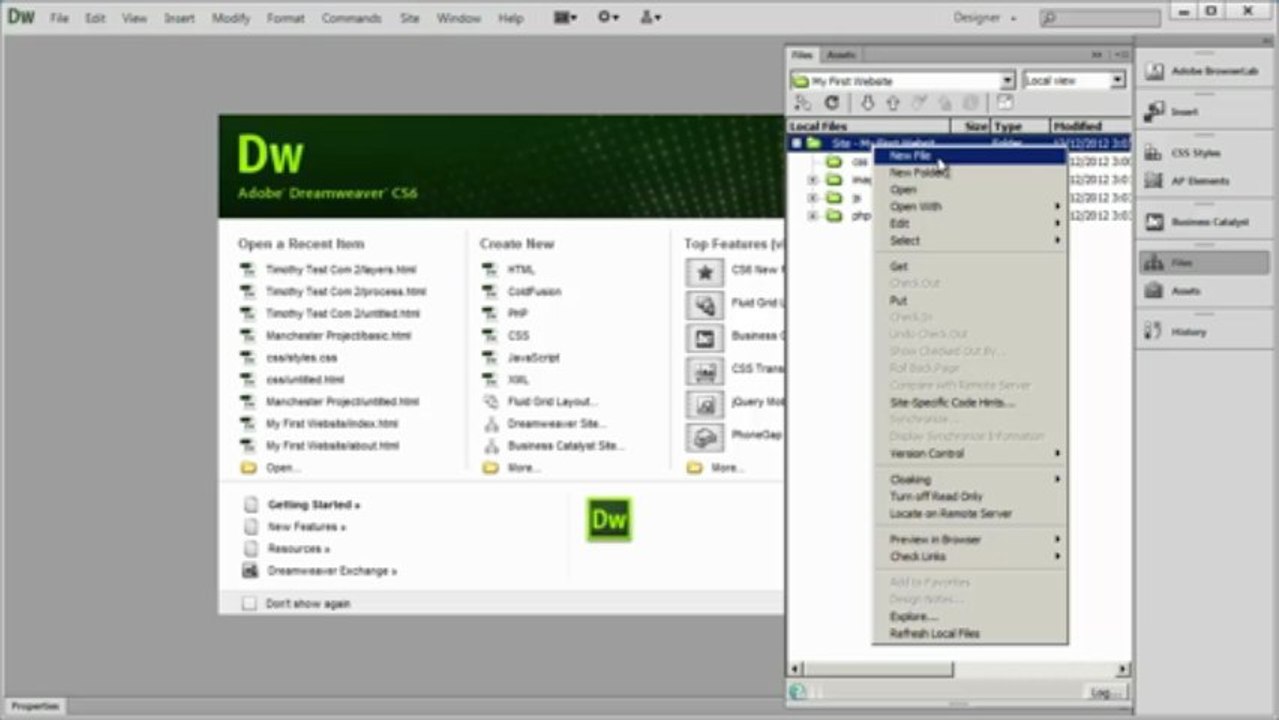Viewport: 1279px width, 720px height.
Task: Choose New Folder from the context menu
Action: 968,173
